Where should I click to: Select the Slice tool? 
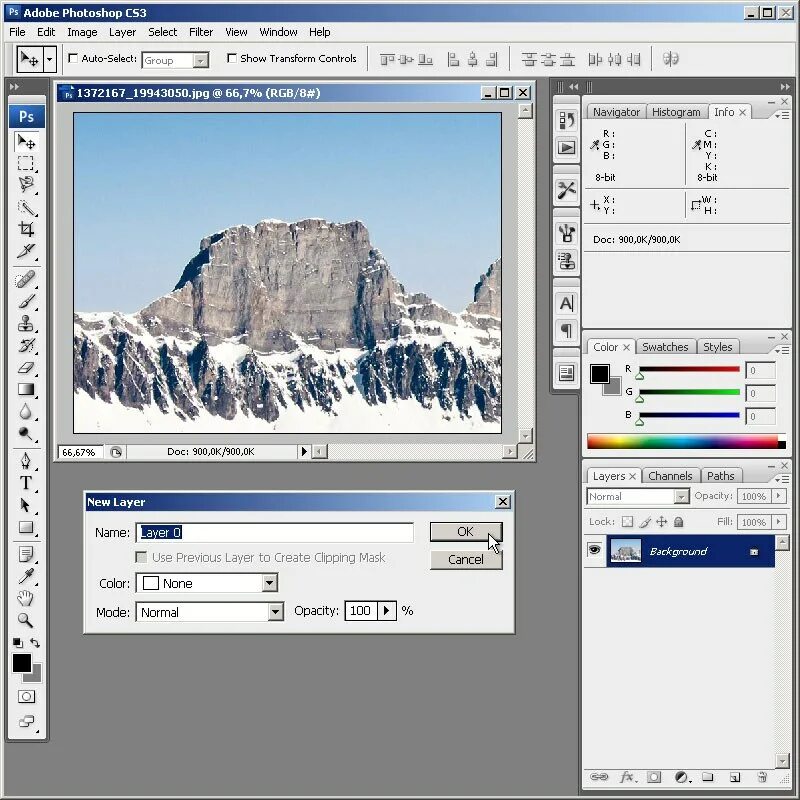26,251
